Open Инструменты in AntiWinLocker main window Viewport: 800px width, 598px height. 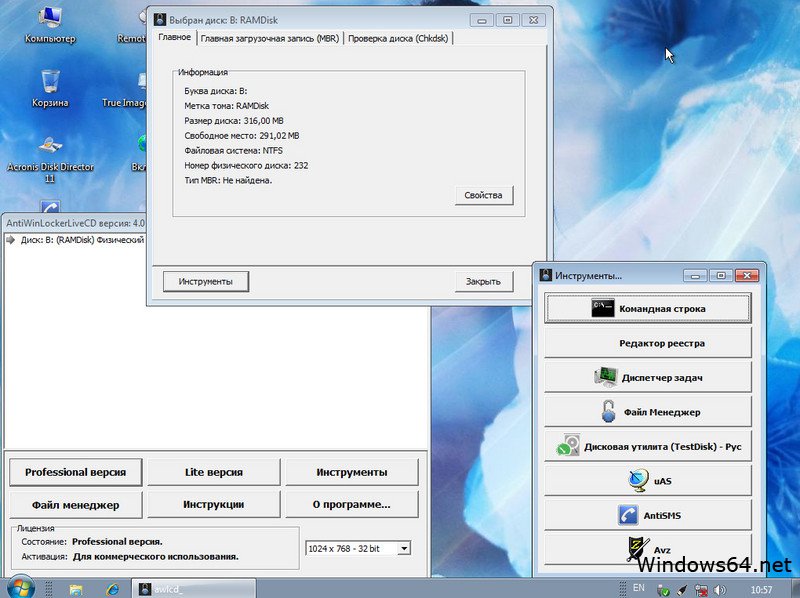tap(352, 472)
